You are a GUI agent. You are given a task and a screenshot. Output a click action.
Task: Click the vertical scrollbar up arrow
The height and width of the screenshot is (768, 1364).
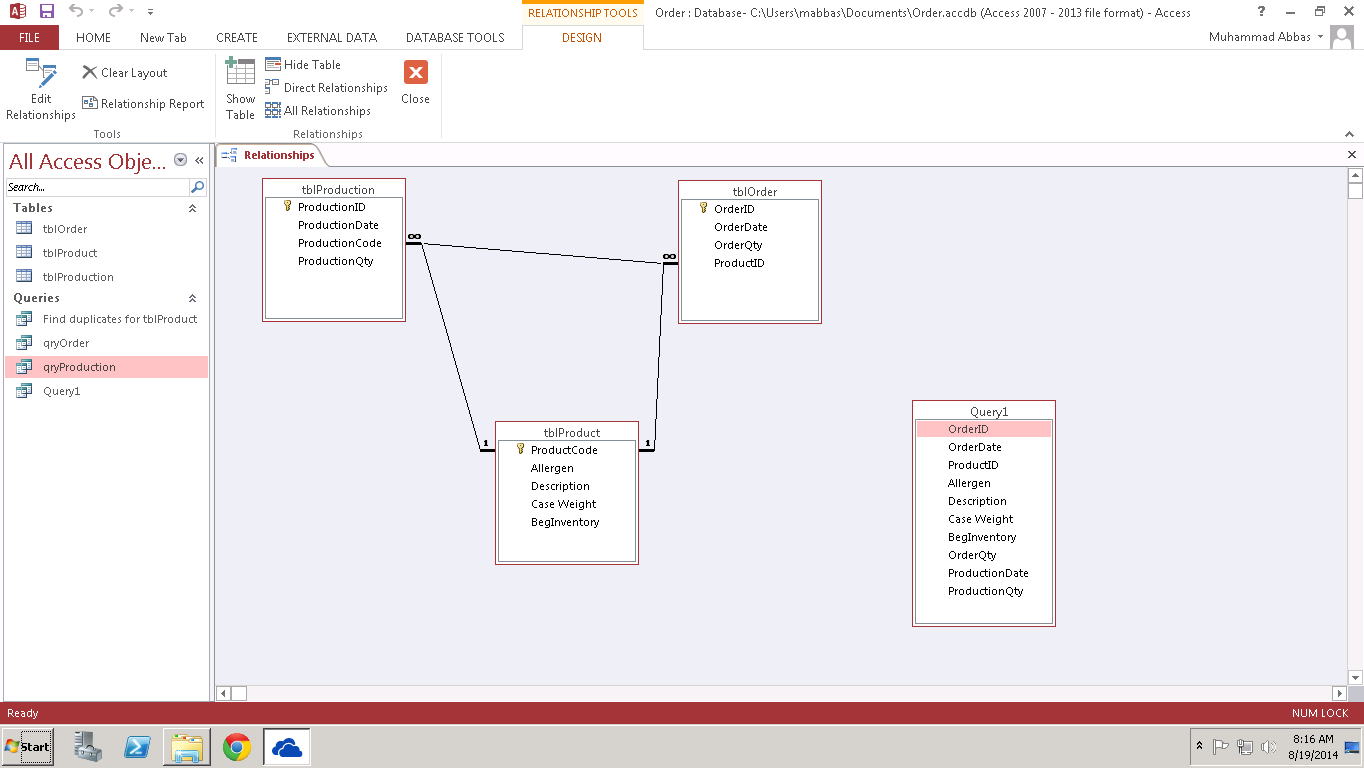(x=1356, y=176)
